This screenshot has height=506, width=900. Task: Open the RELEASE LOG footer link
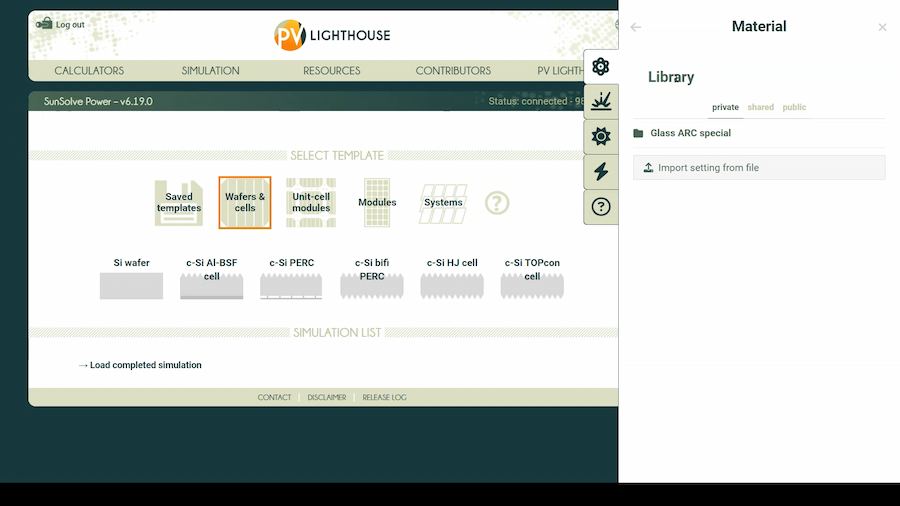coord(385,397)
